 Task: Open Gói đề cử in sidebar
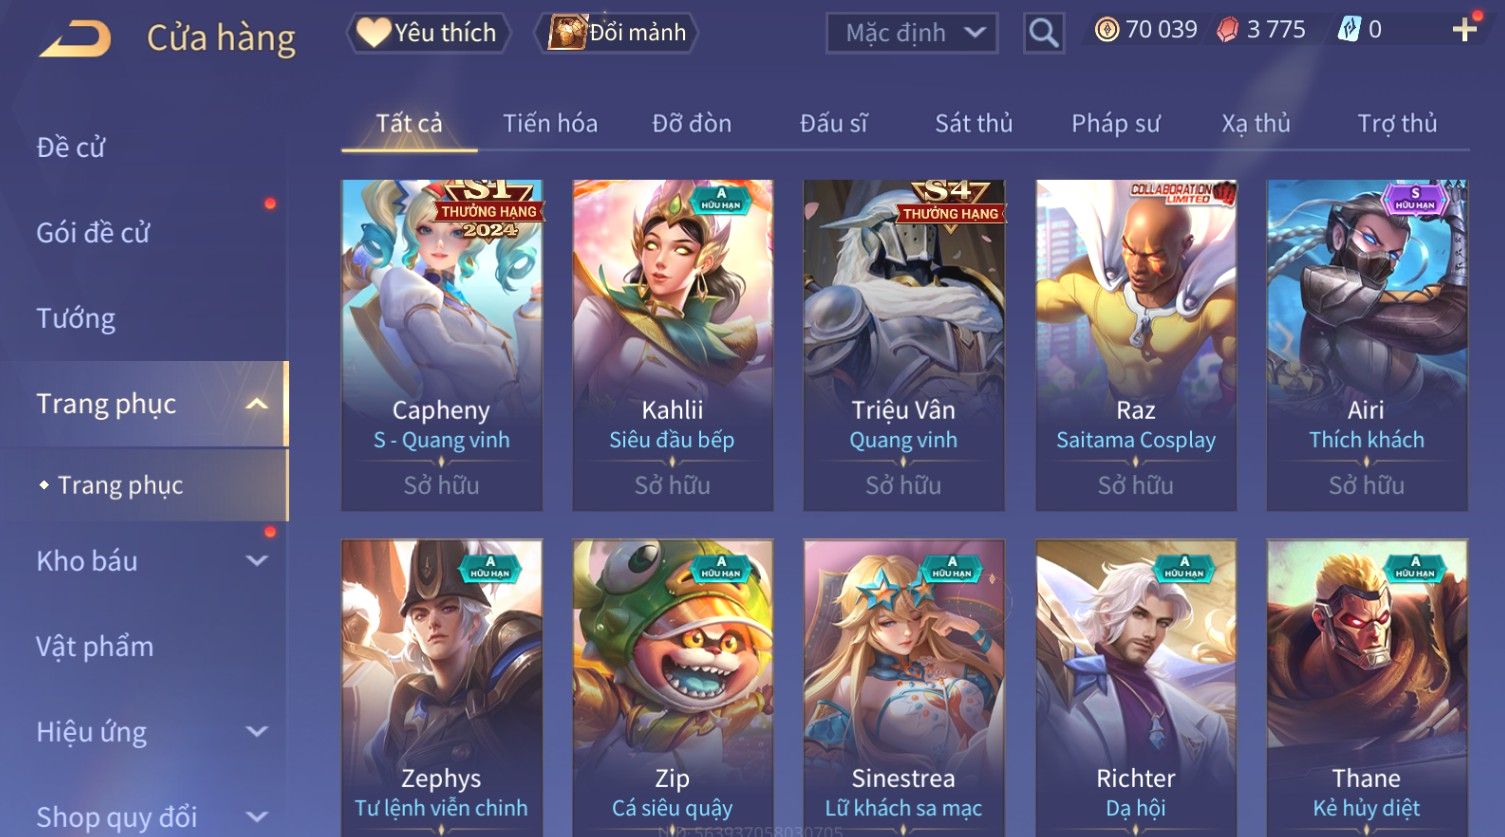point(93,233)
